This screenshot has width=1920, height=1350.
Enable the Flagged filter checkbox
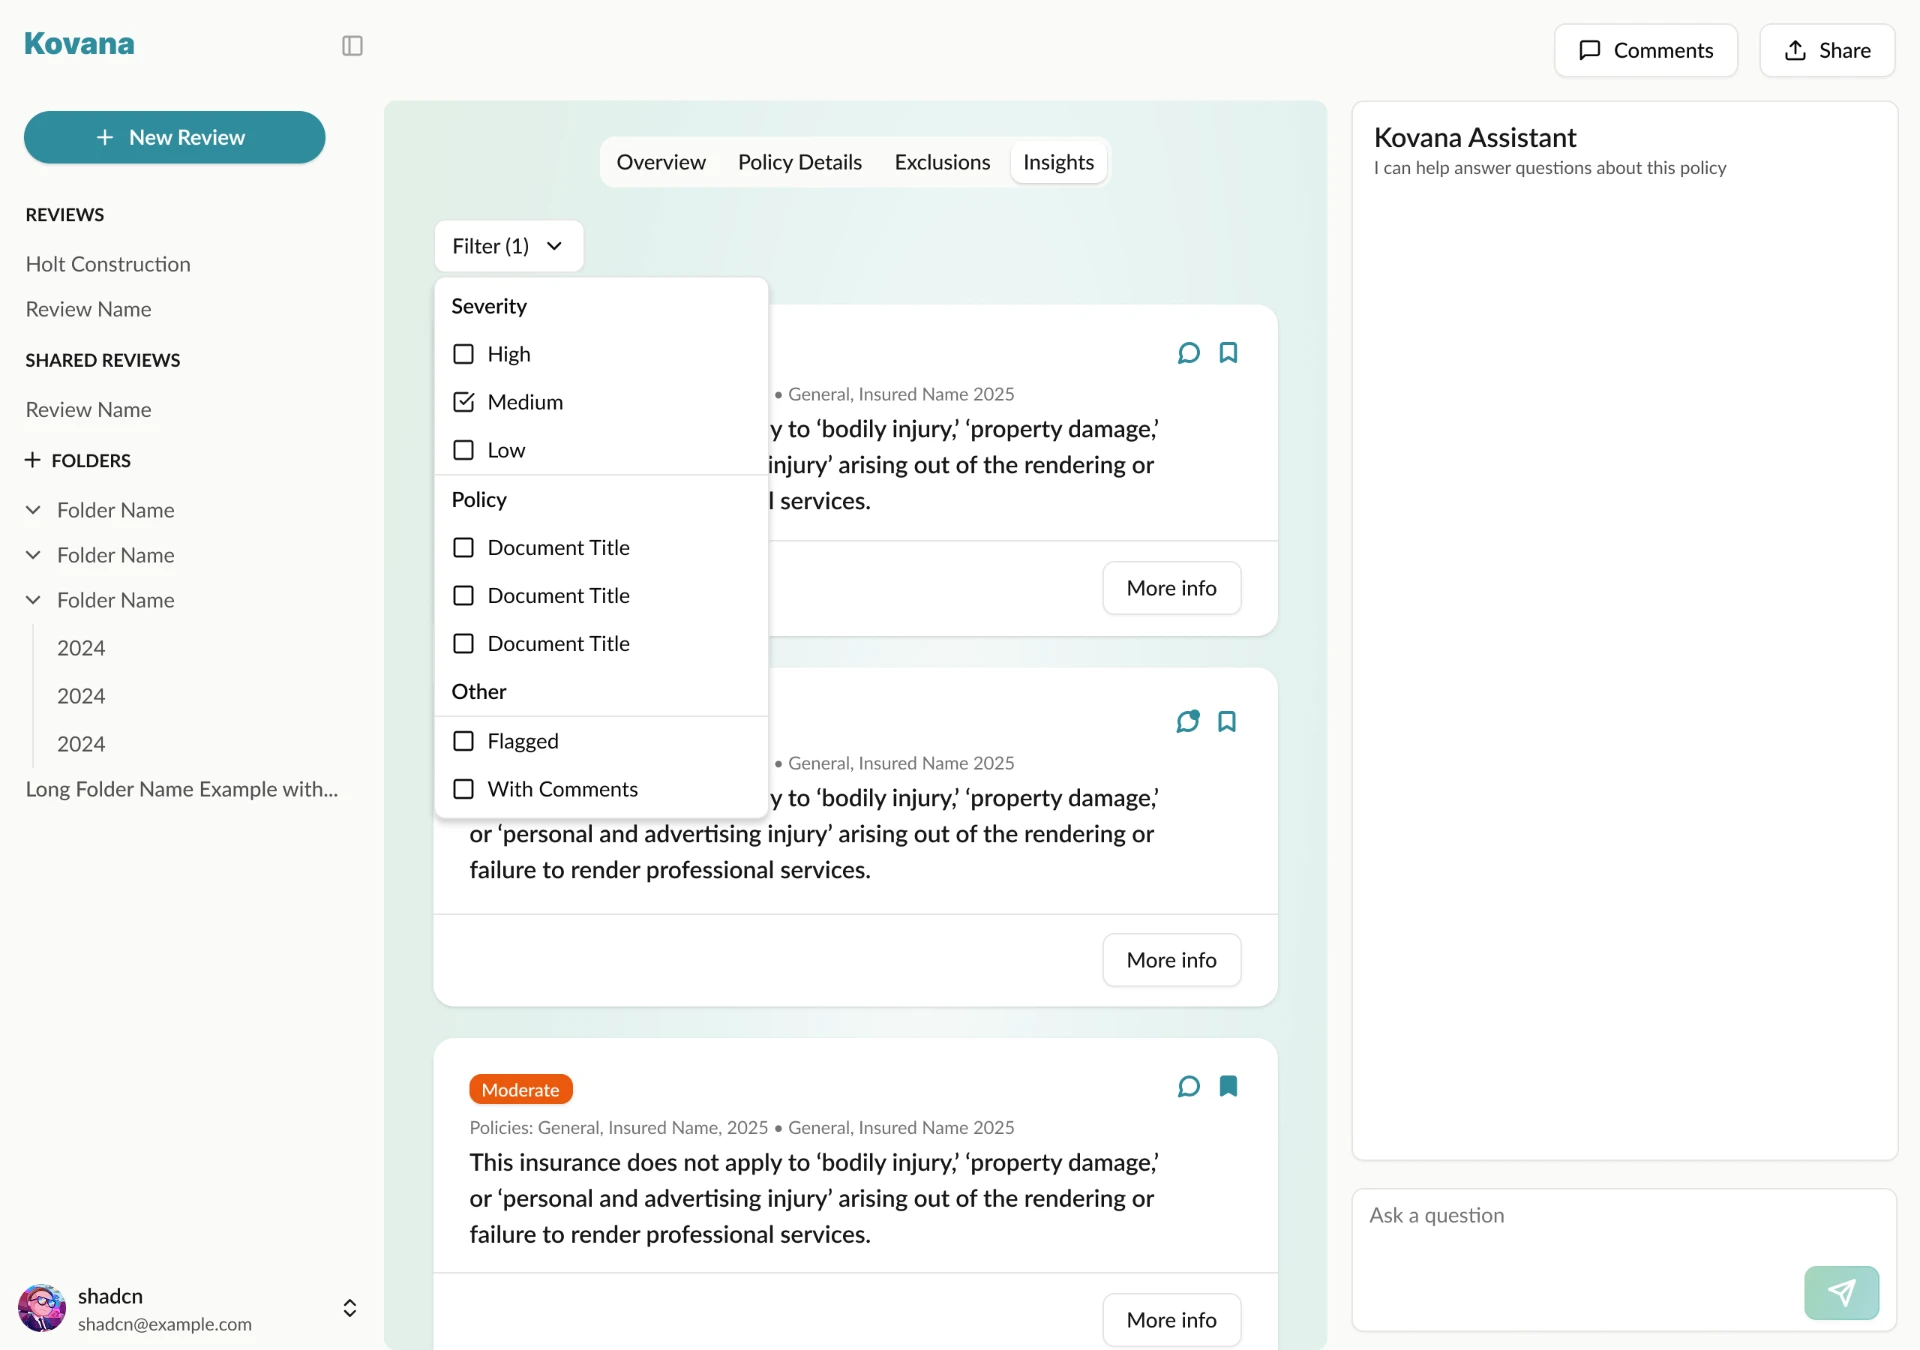pyautogui.click(x=463, y=741)
